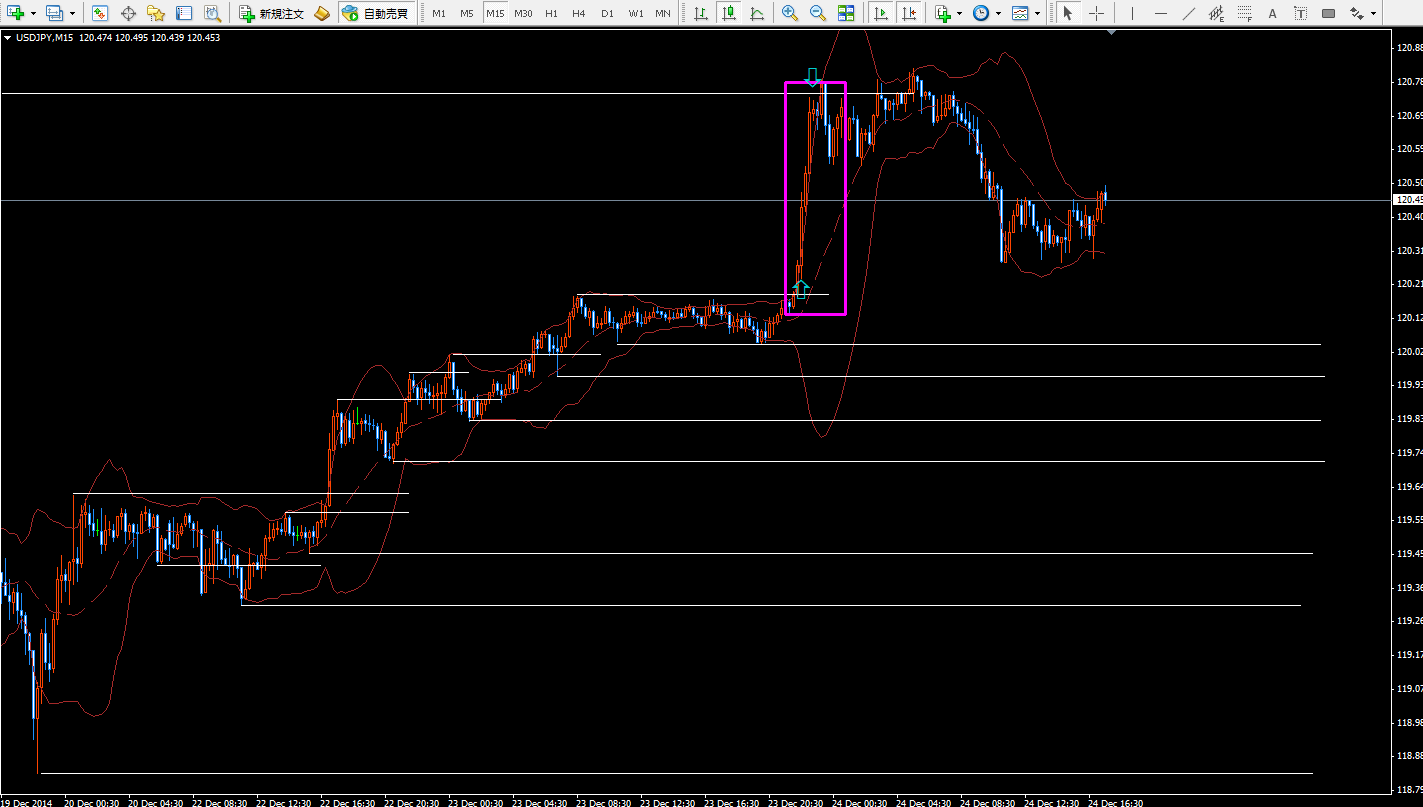Viewport: 1423px width, 807px height.
Task: Switch to the H4 timeframe
Action: pyautogui.click(x=578, y=13)
